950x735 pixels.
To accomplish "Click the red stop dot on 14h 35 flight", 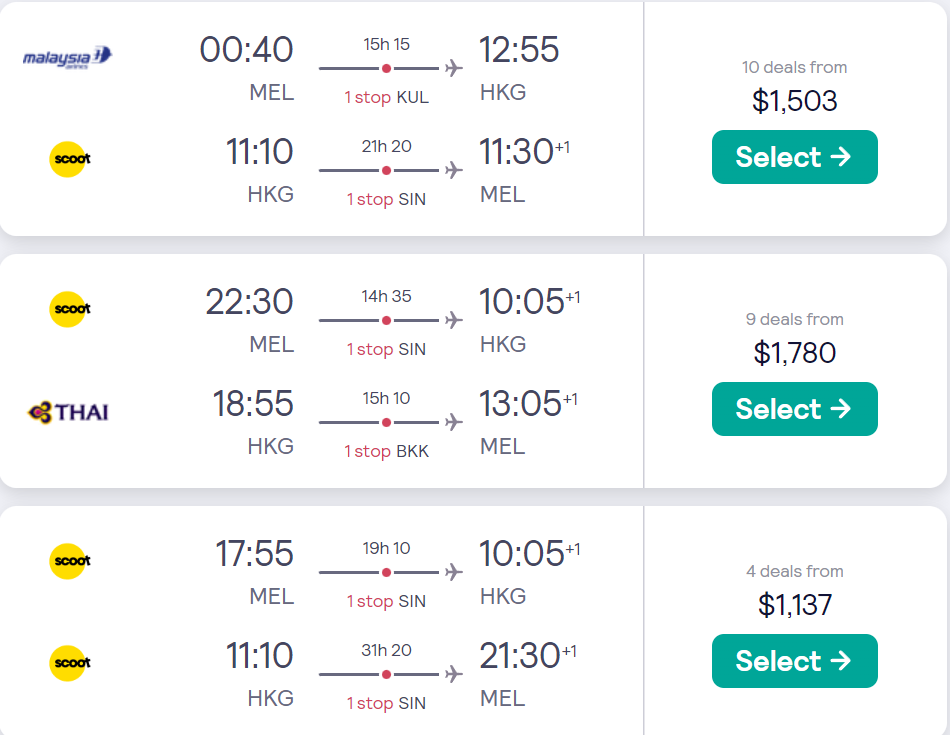I will click(x=386, y=321).
